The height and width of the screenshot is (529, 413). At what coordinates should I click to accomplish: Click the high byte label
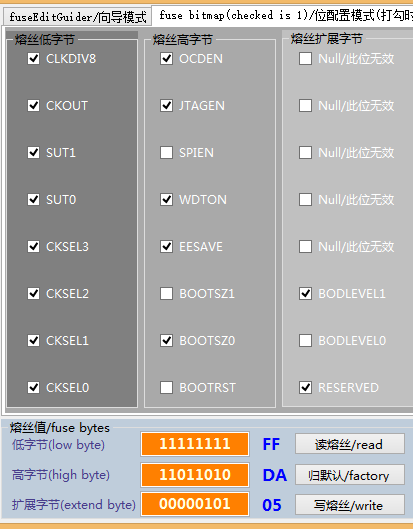[61, 475]
